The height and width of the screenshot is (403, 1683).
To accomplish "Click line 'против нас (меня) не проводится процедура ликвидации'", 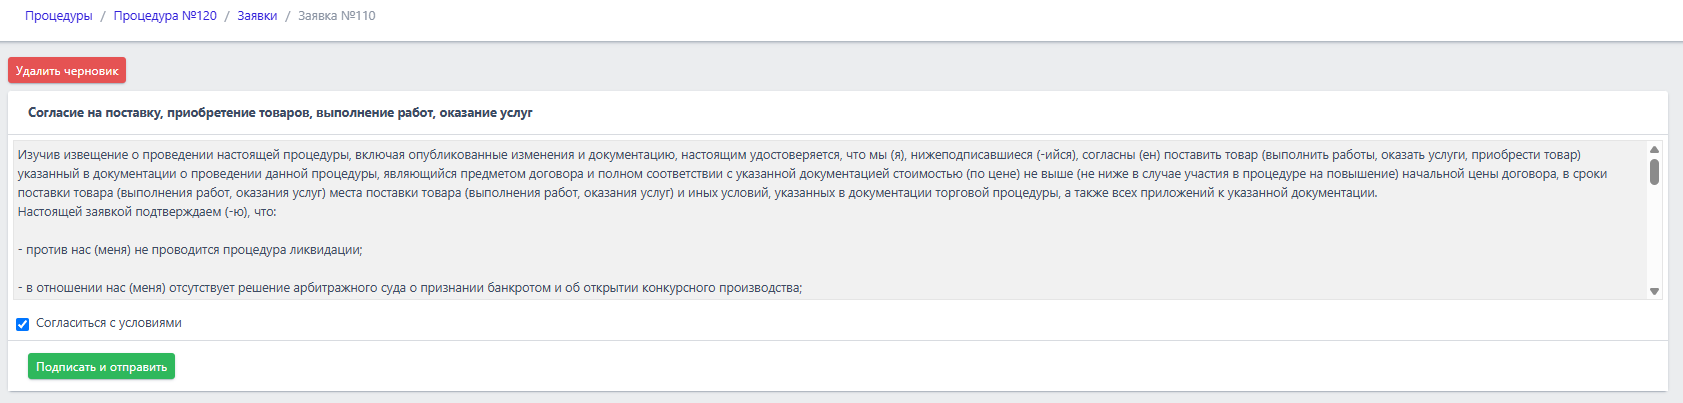I will click(x=190, y=250).
